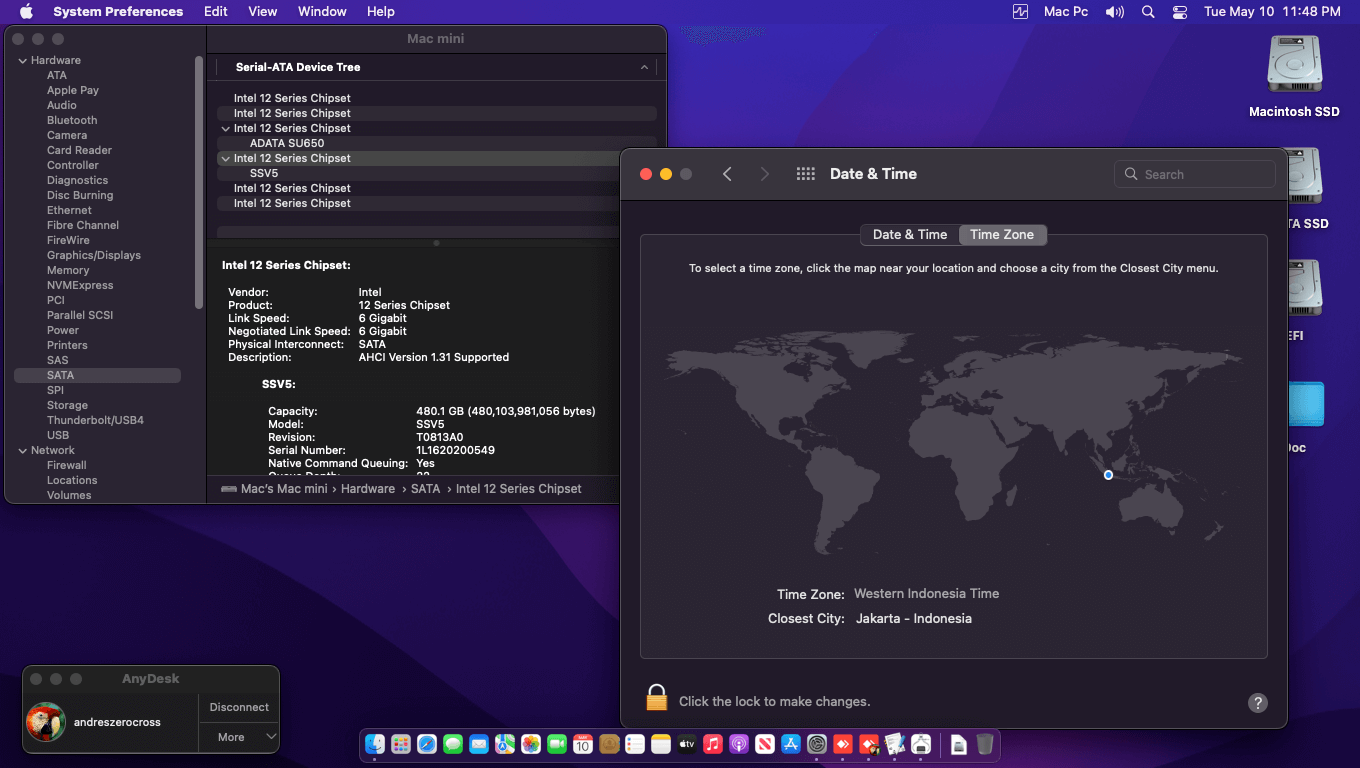Open the Mac Pc user menu
The width and height of the screenshot is (1360, 768).
point(1066,12)
